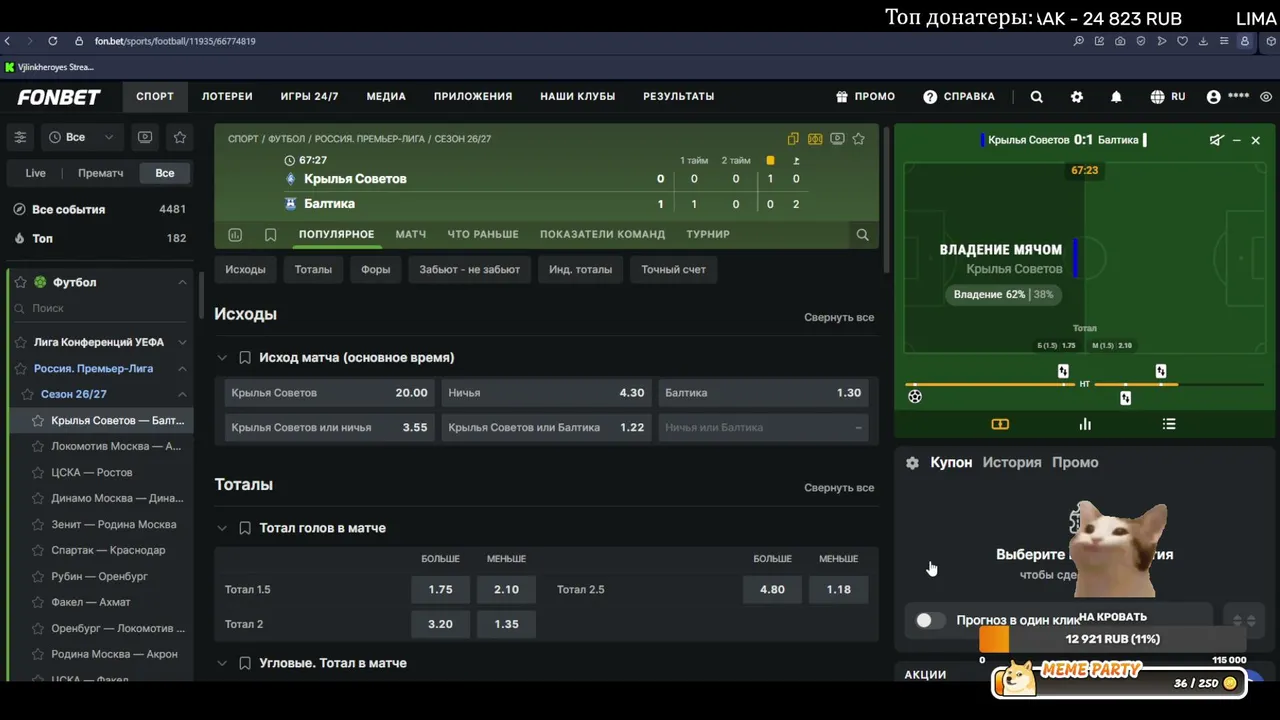Open site search in the Fonbet header

coord(1037,97)
